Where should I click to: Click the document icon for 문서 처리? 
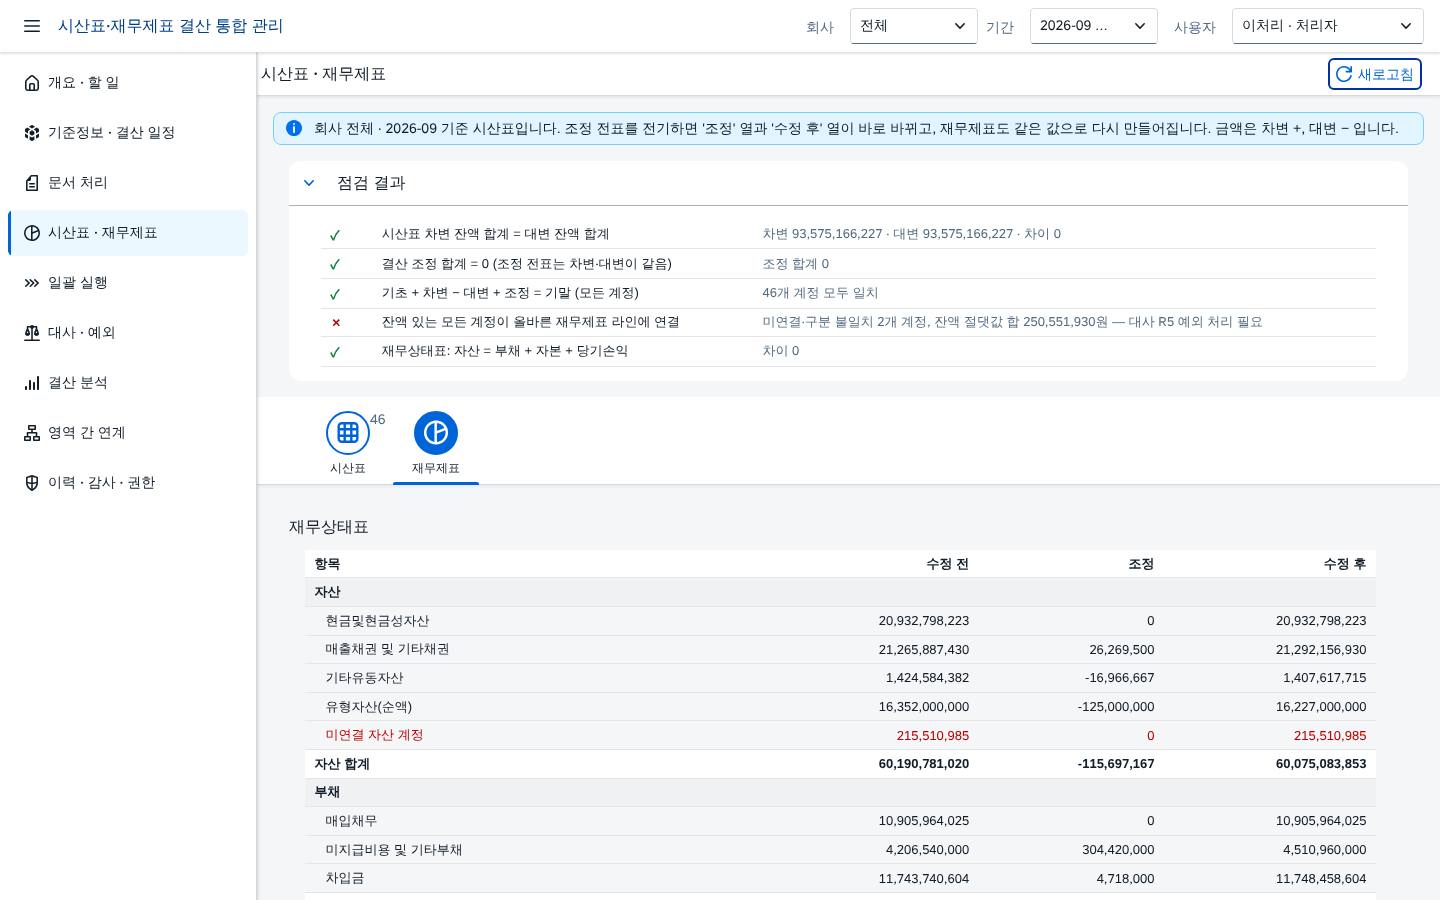point(32,183)
